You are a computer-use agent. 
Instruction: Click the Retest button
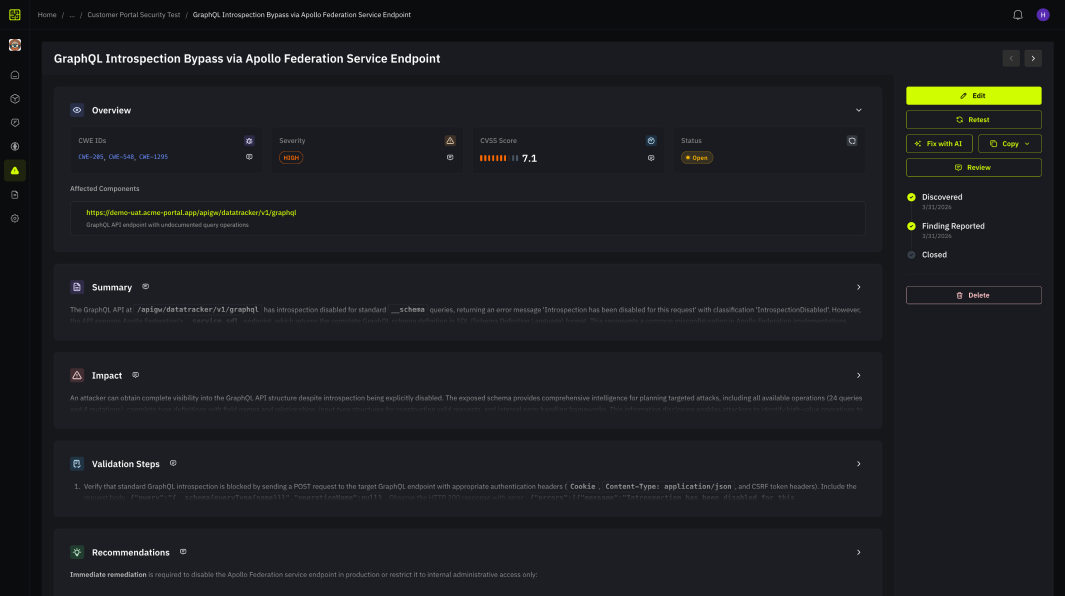click(973, 120)
